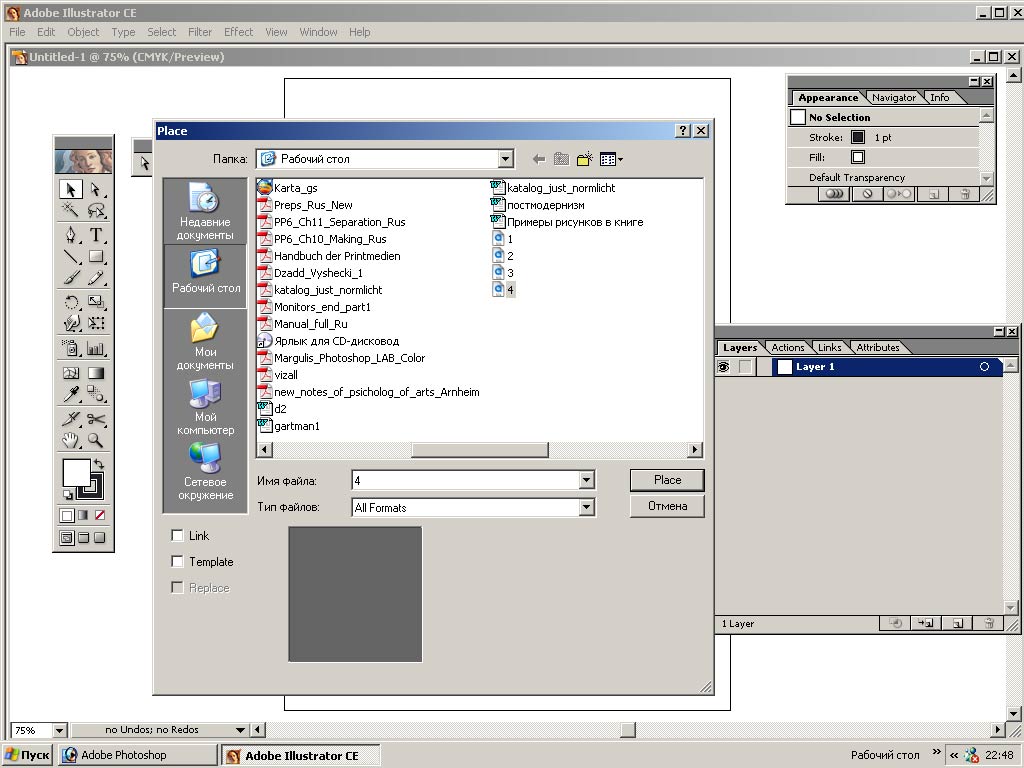This screenshot has width=1024, height=768.
Task: Select the Type tool
Action: tap(96, 234)
